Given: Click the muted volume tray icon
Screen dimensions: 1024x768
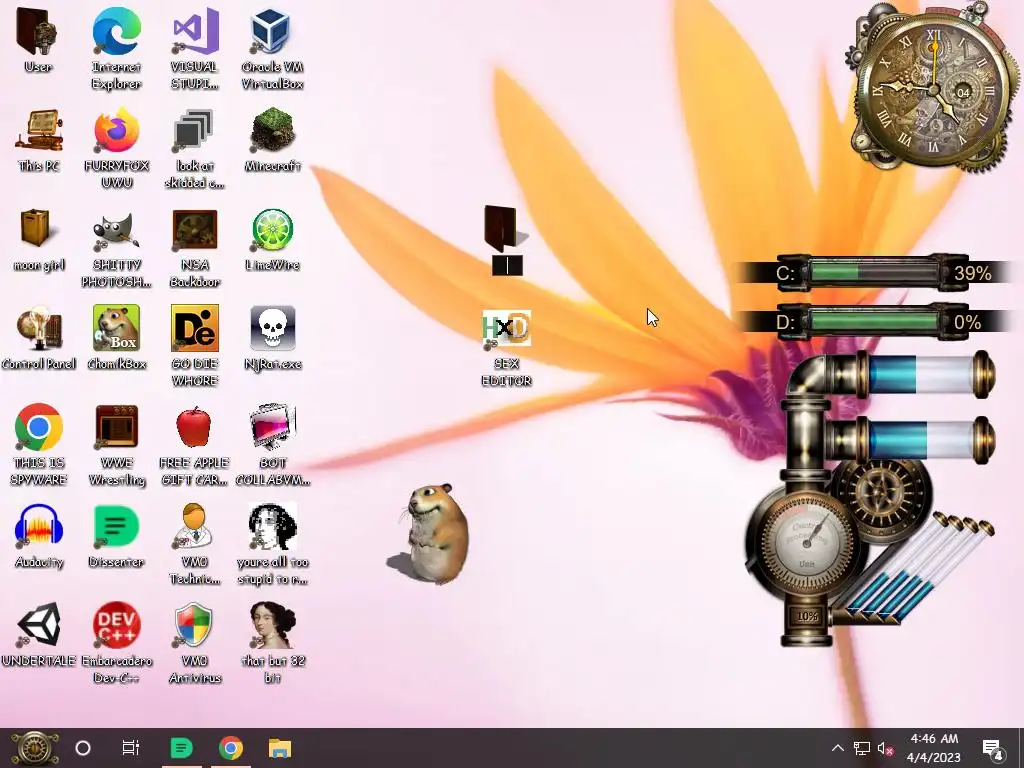Looking at the screenshot, I should (x=886, y=748).
